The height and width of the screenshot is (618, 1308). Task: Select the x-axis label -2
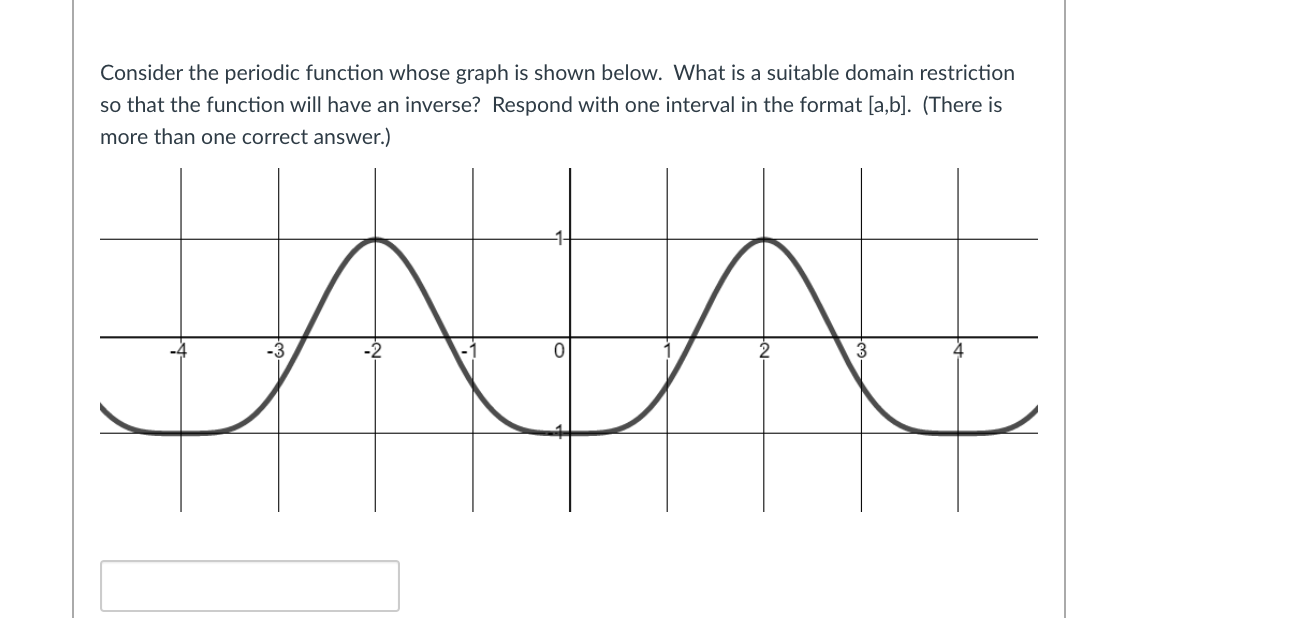(x=373, y=351)
